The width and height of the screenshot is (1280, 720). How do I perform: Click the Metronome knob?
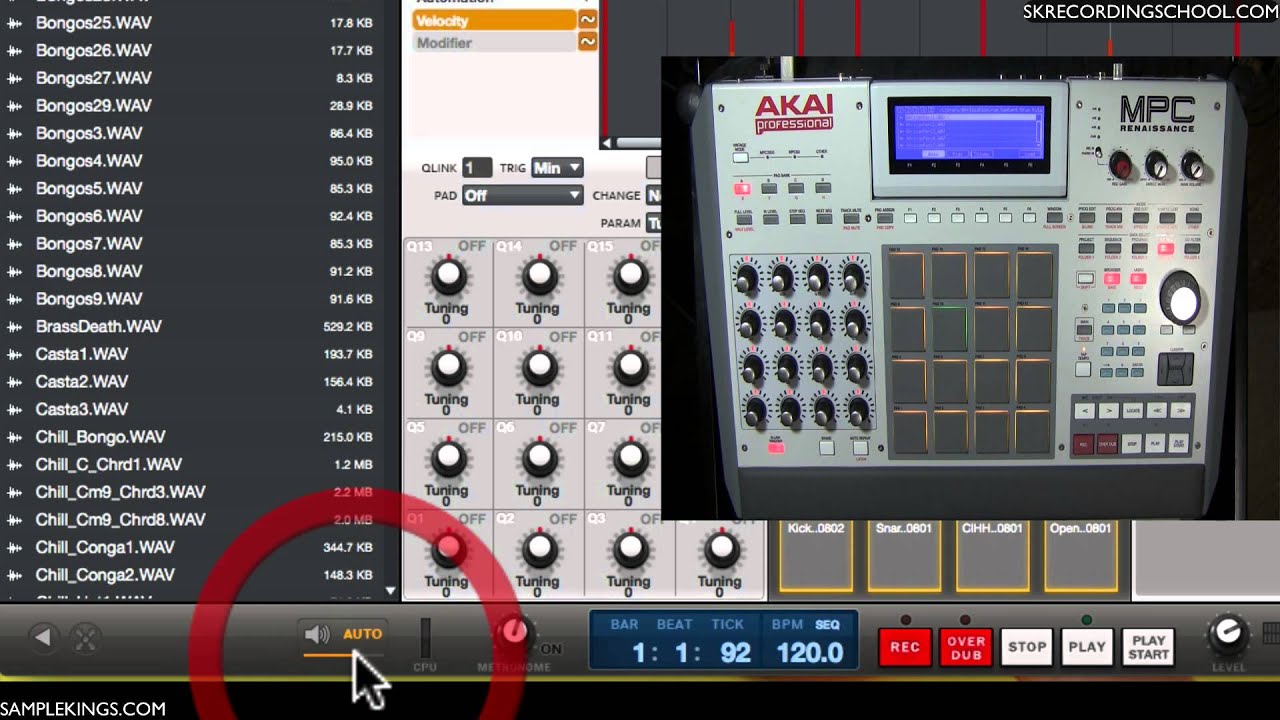point(514,632)
